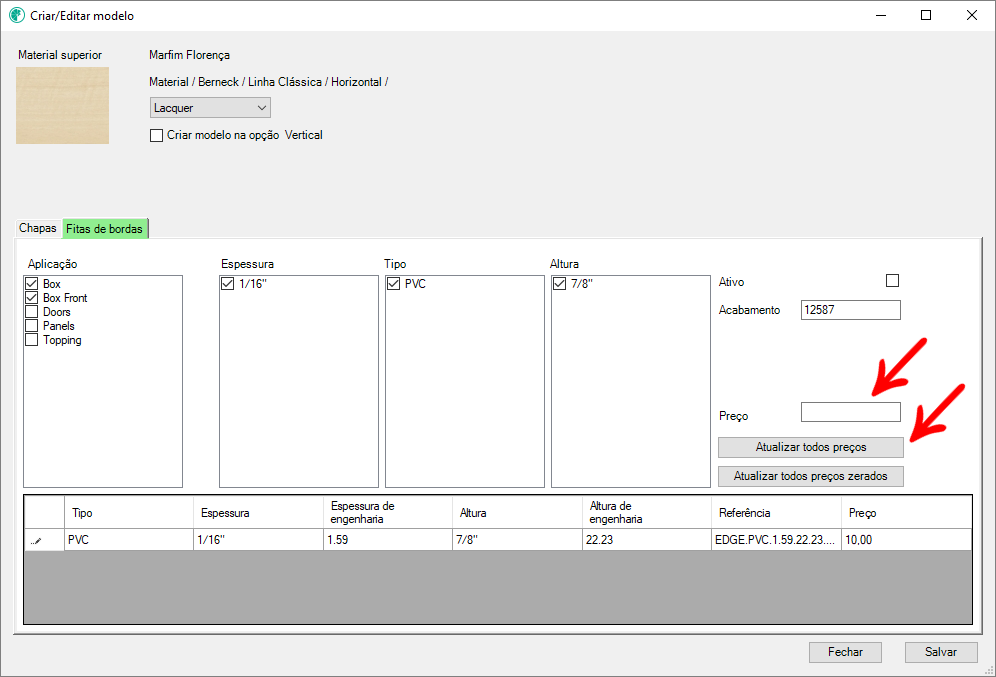Screen dimensions: 996x677
Task: Open the Lacquer dropdown
Action: pyautogui.click(x=210, y=108)
